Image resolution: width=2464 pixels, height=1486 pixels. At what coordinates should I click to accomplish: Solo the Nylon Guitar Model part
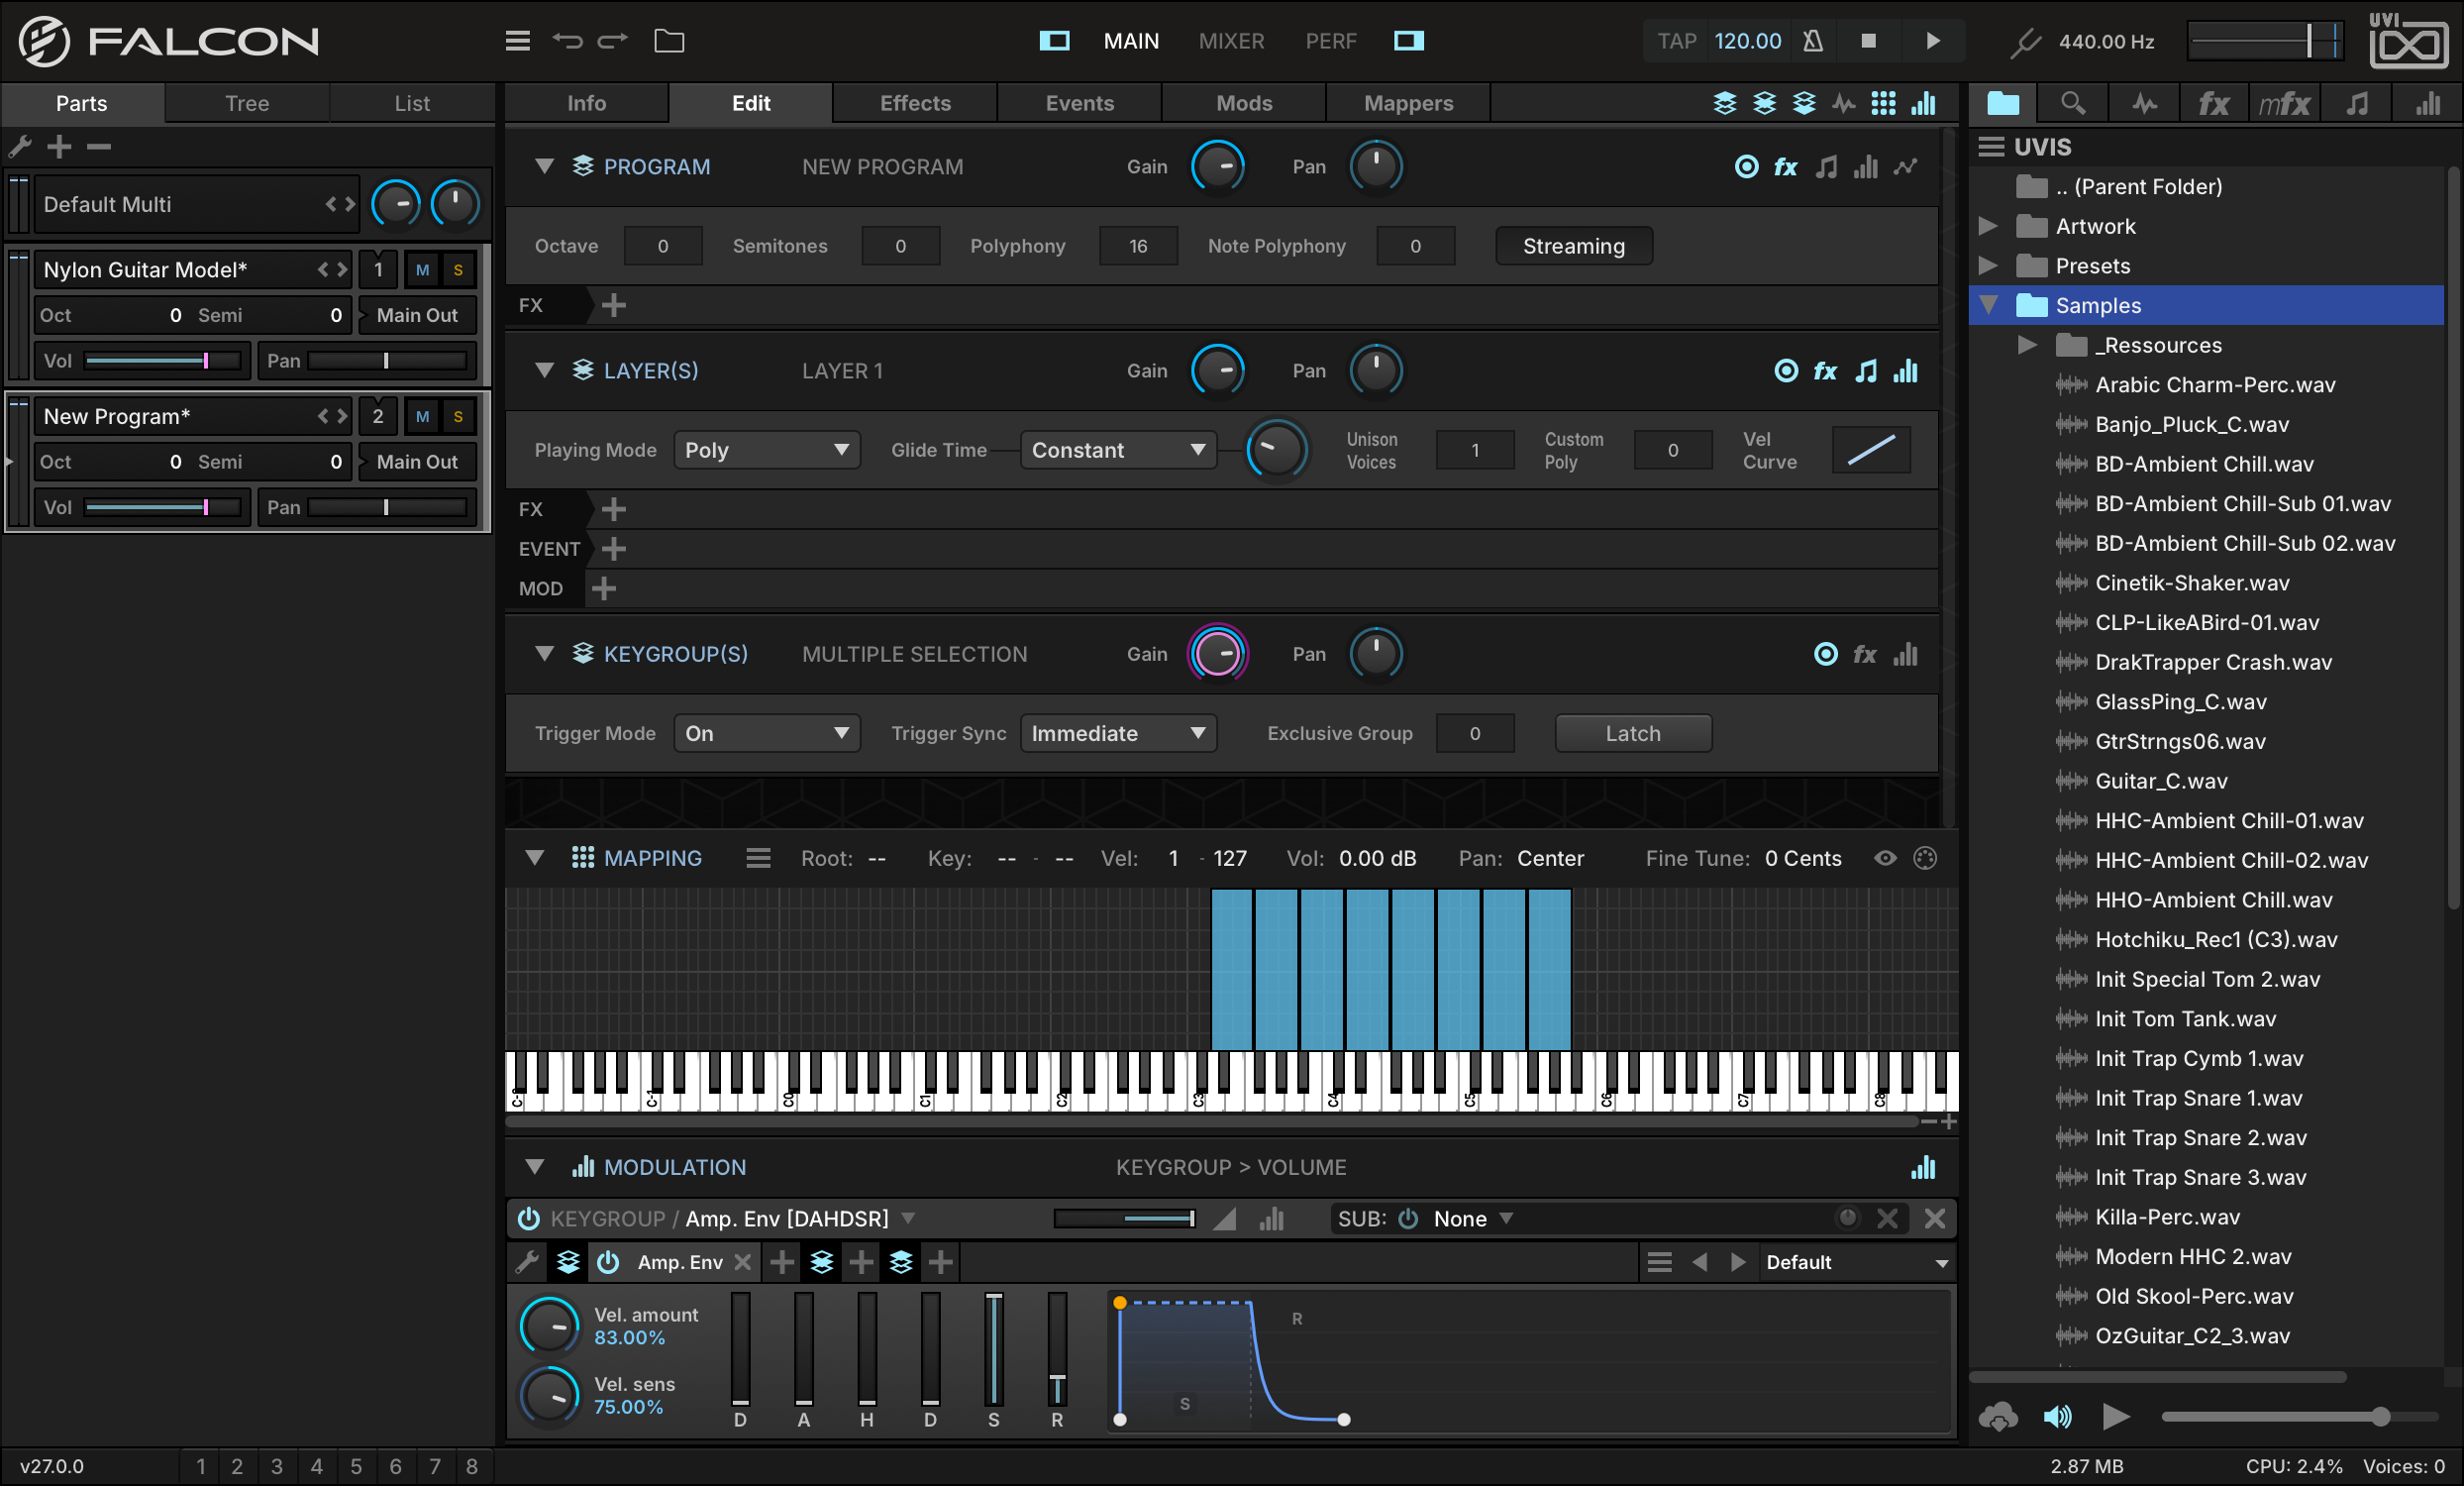[458, 270]
